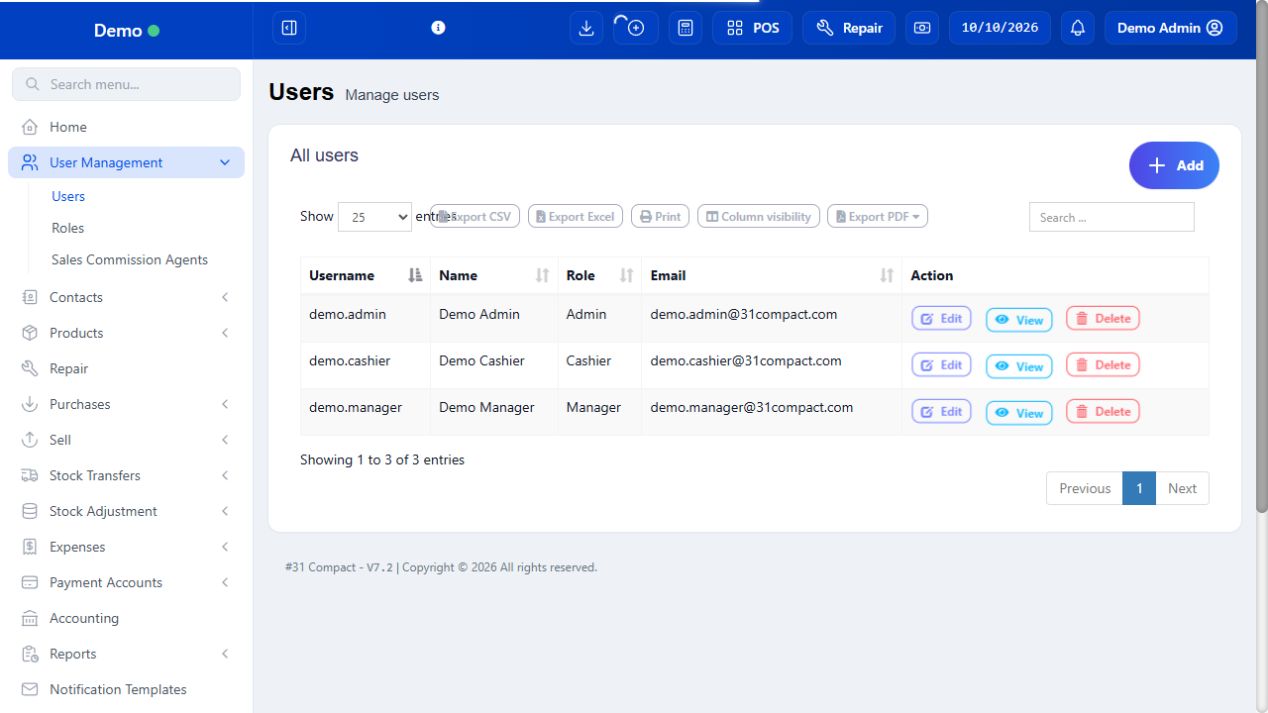Sort by the Username column
The width and height of the screenshot is (1268, 713).
click(365, 275)
